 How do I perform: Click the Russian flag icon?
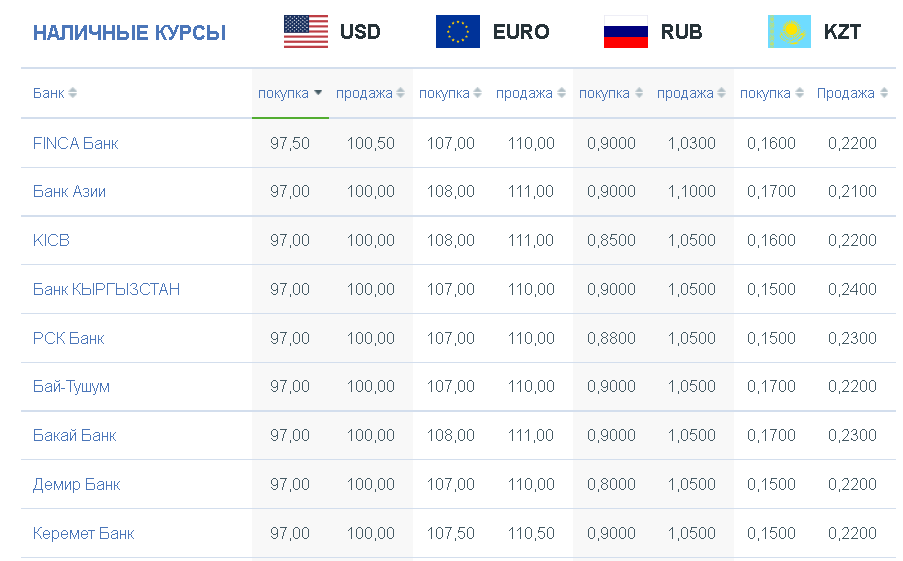pos(625,31)
